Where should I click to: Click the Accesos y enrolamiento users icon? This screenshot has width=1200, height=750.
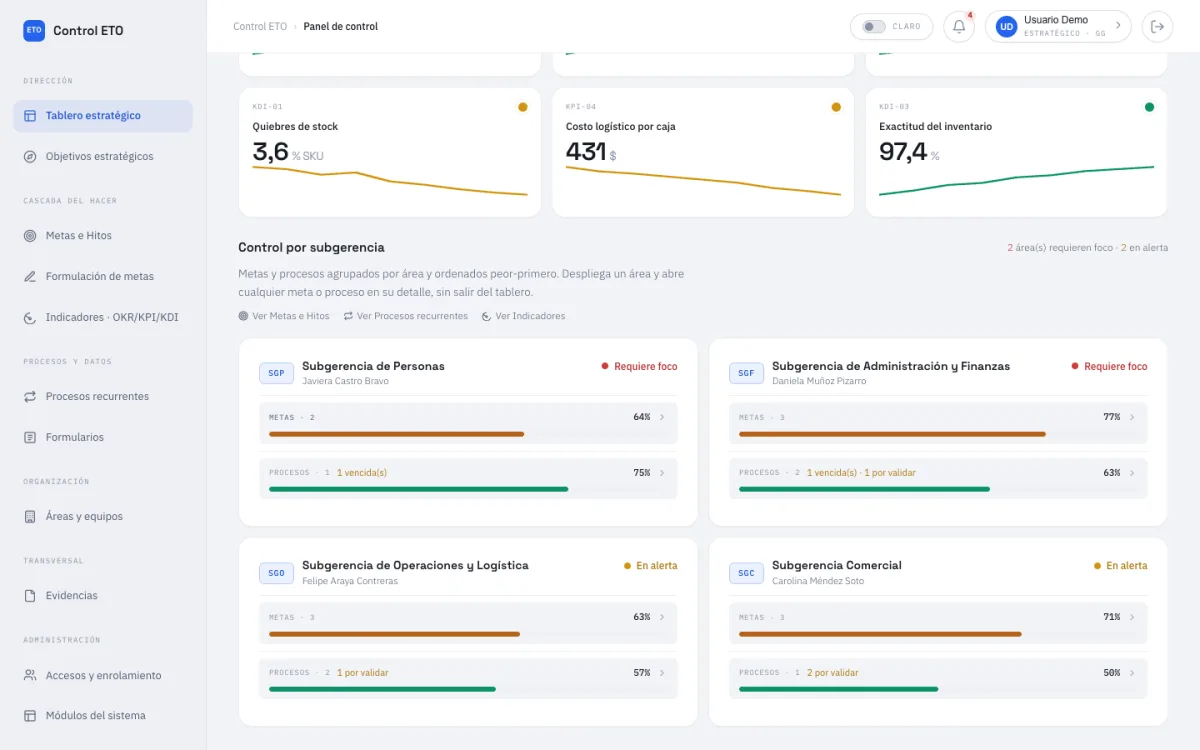pyautogui.click(x=30, y=676)
